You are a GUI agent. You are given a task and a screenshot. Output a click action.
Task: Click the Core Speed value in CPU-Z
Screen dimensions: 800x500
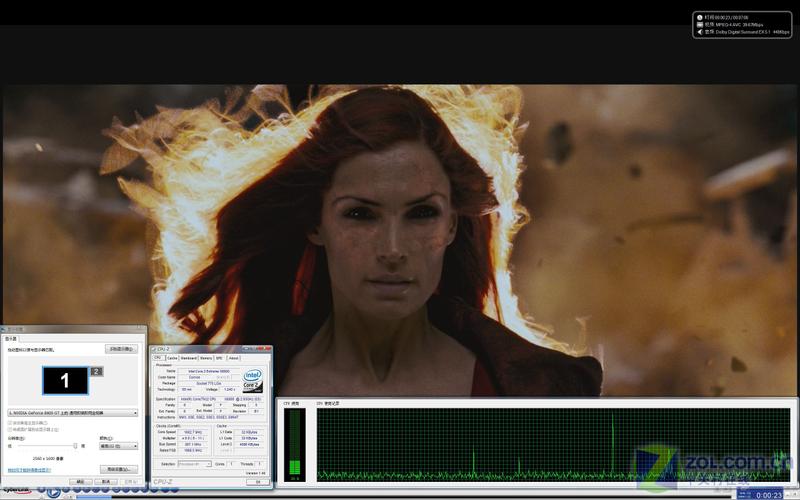[x=193, y=432]
